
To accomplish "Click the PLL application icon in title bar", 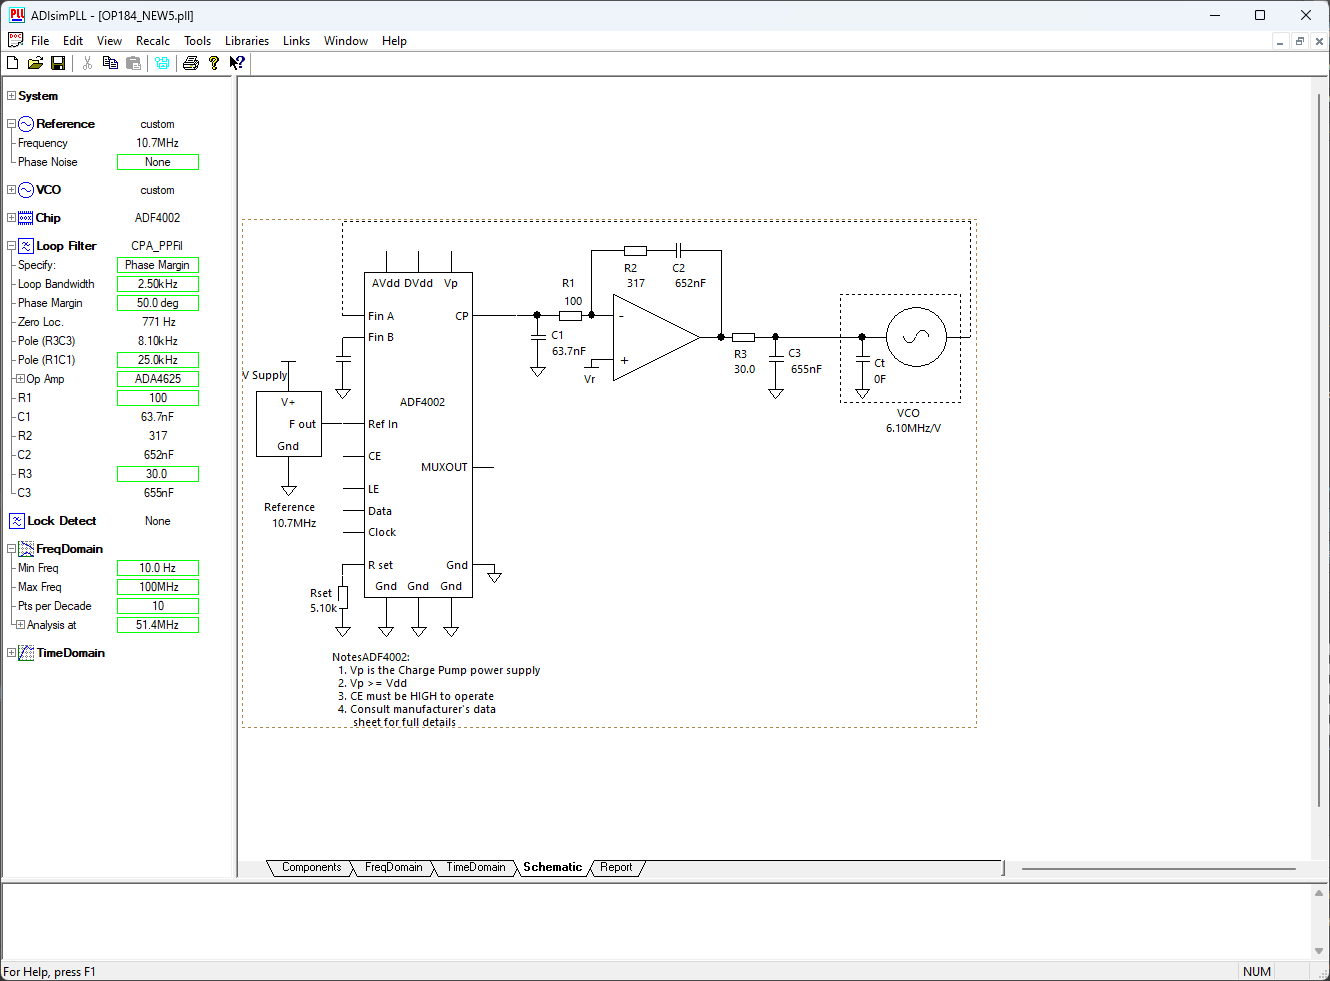I will tap(17, 15).
